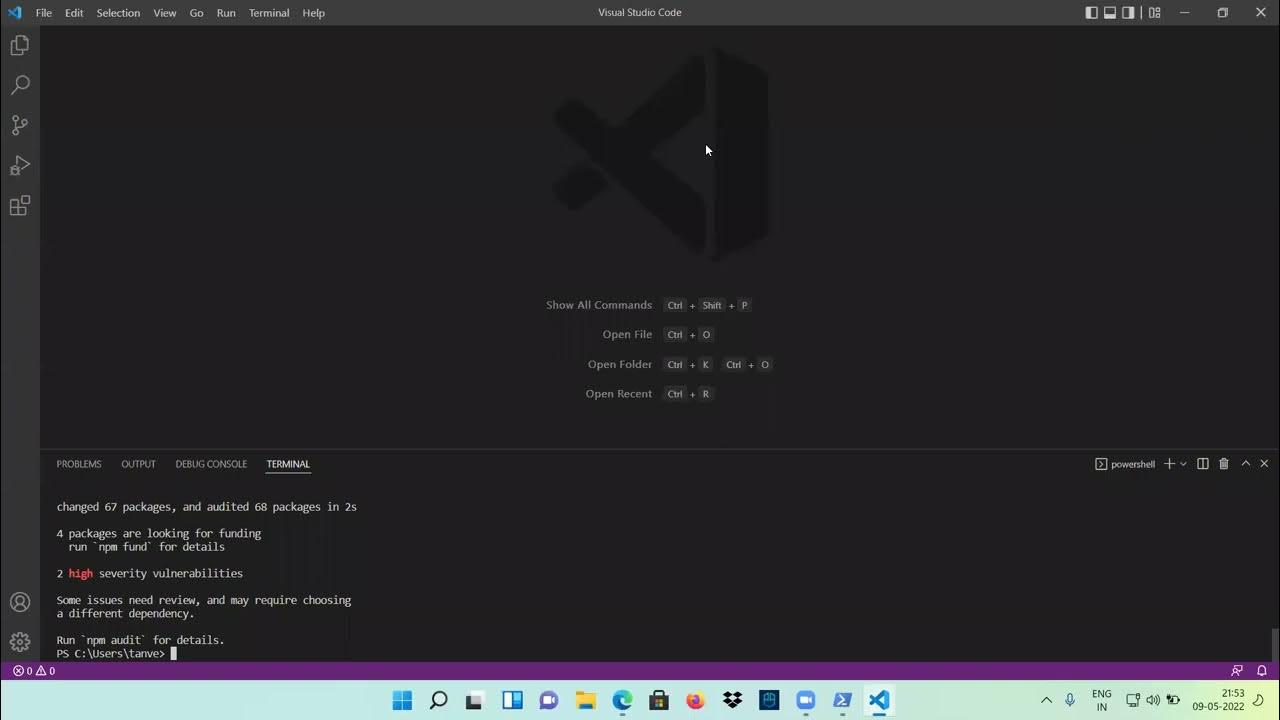Open File Explorer from taskbar

pos(585,700)
